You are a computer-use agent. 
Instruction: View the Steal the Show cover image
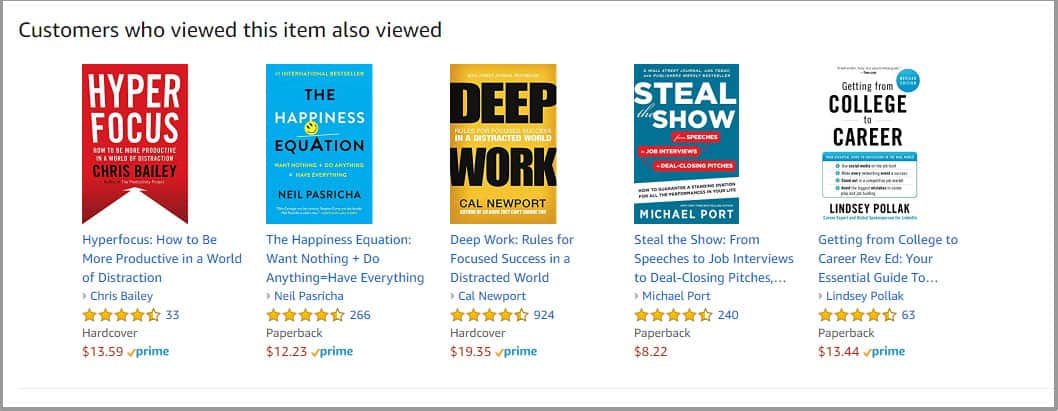(x=686, y=144)
